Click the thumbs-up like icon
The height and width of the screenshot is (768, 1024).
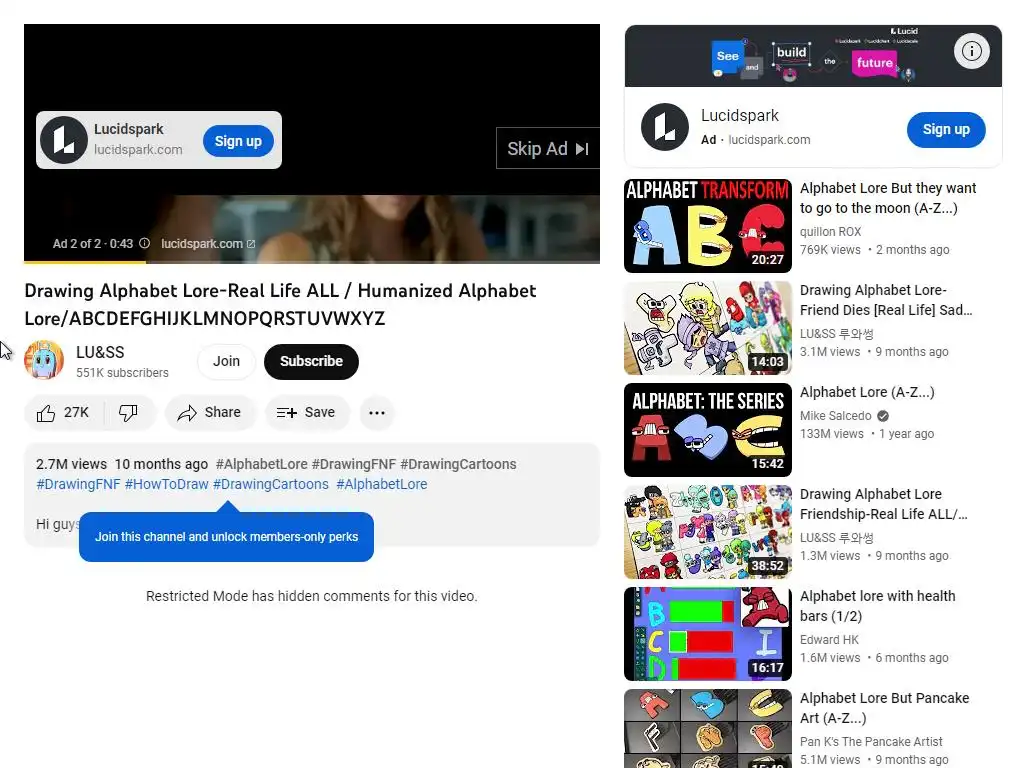(x=46, y=413)
